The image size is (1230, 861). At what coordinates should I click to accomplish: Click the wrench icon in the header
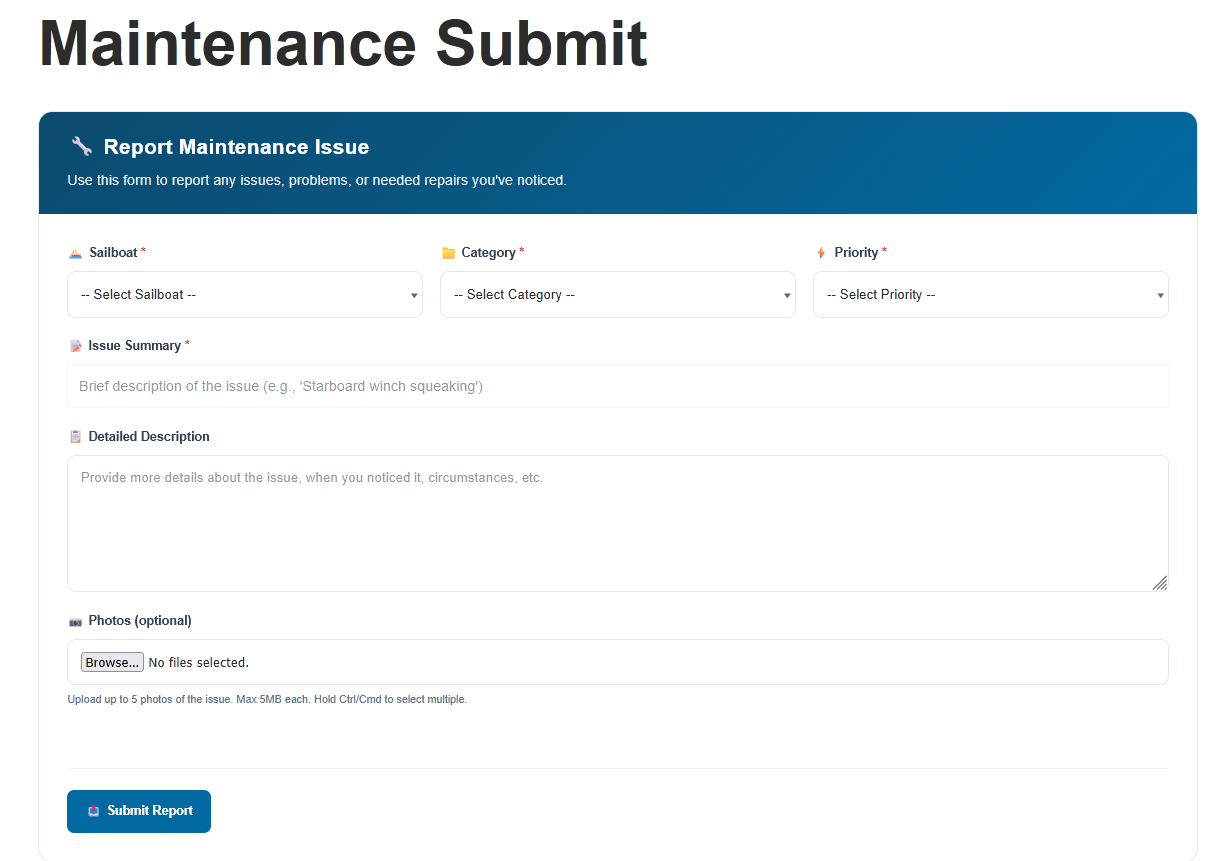coord(82,146)
